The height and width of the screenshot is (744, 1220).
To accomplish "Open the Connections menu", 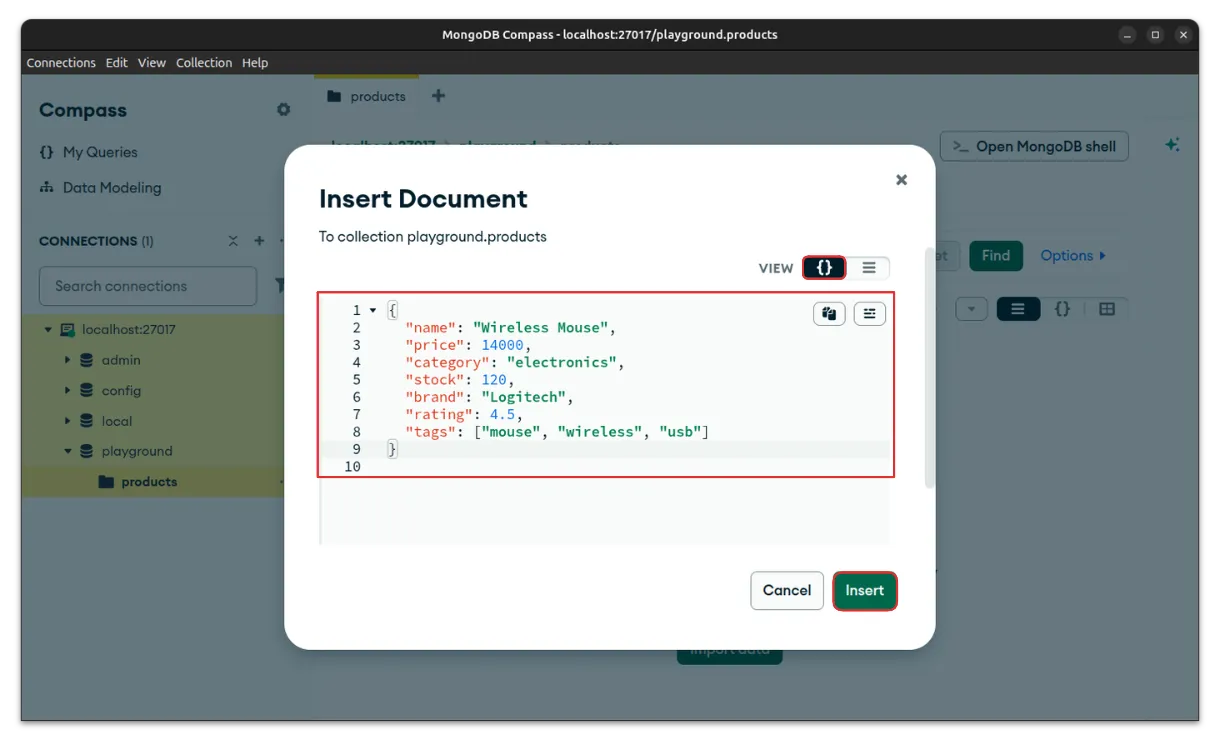I will pos(61,62).
